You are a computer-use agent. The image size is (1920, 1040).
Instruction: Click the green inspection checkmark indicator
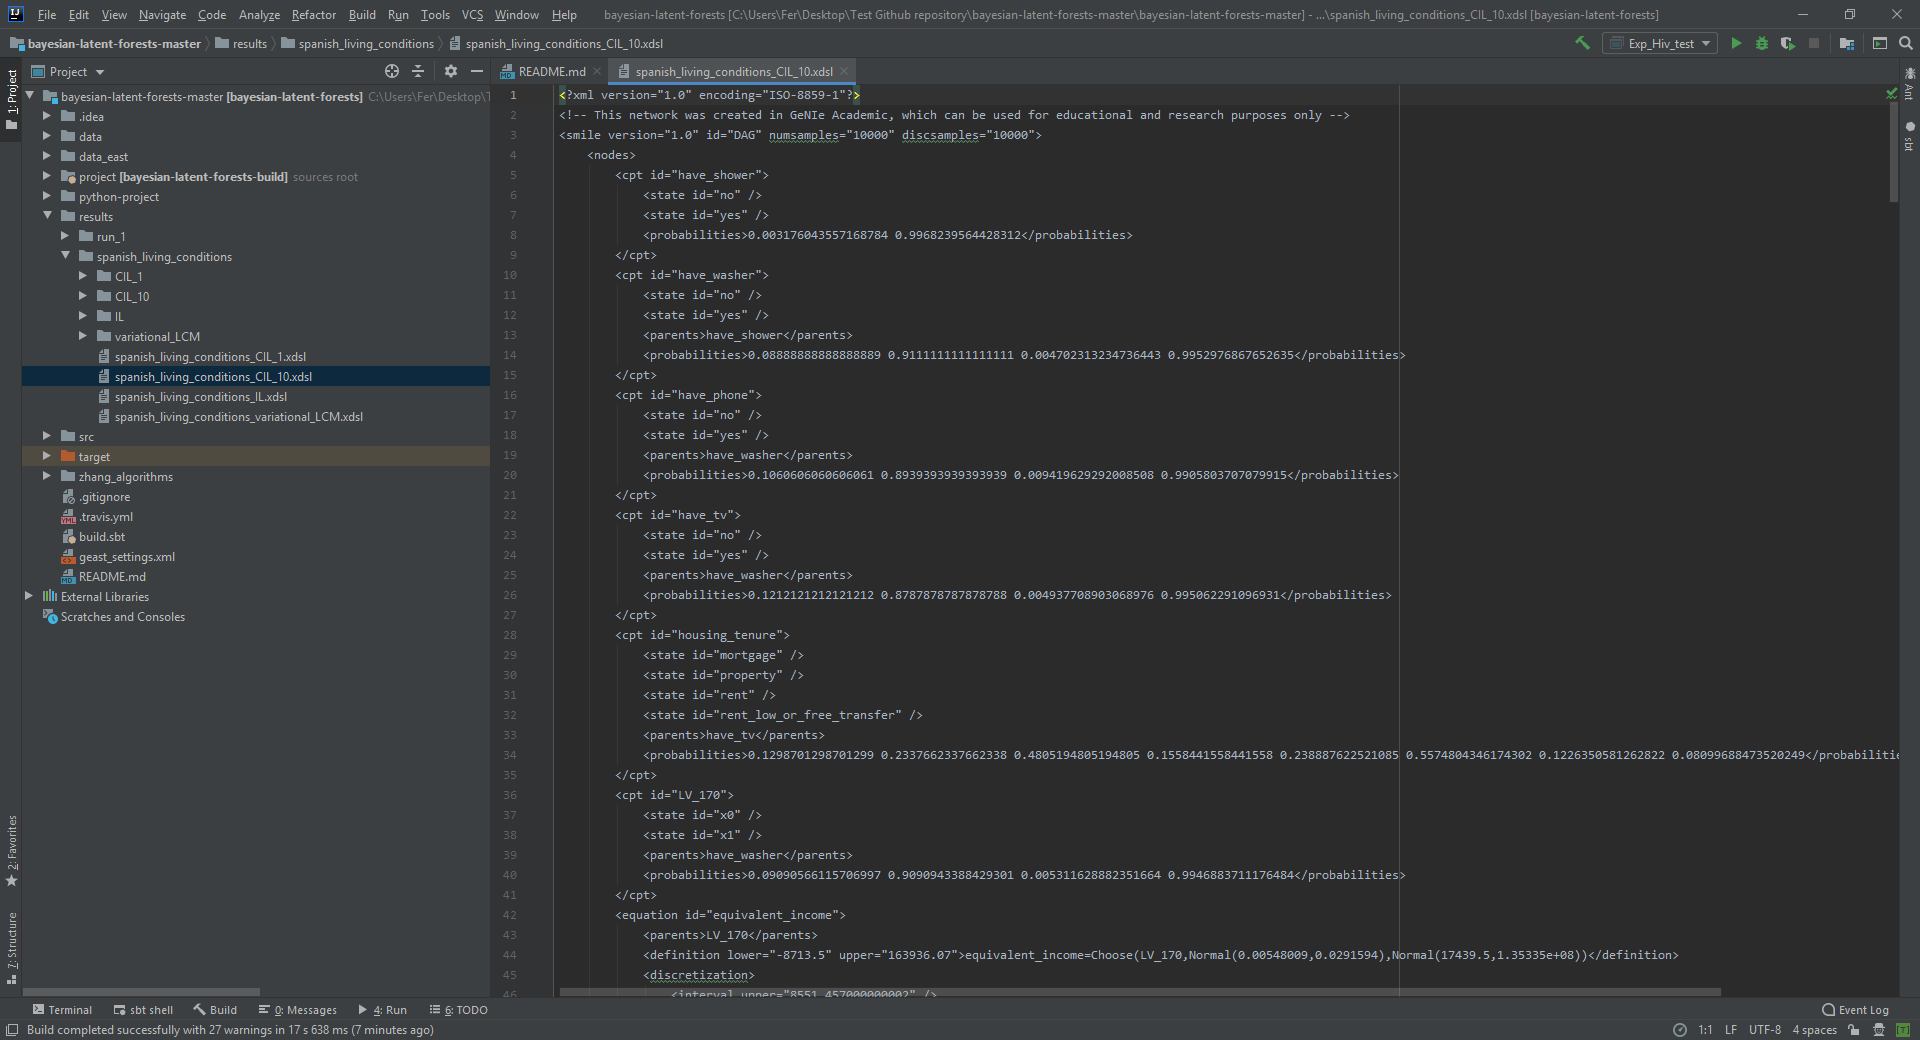point(1891,94)
